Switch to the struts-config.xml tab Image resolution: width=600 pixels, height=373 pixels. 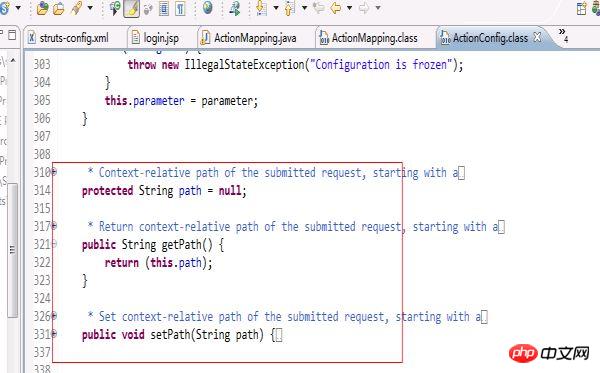[x=69, y=38]
